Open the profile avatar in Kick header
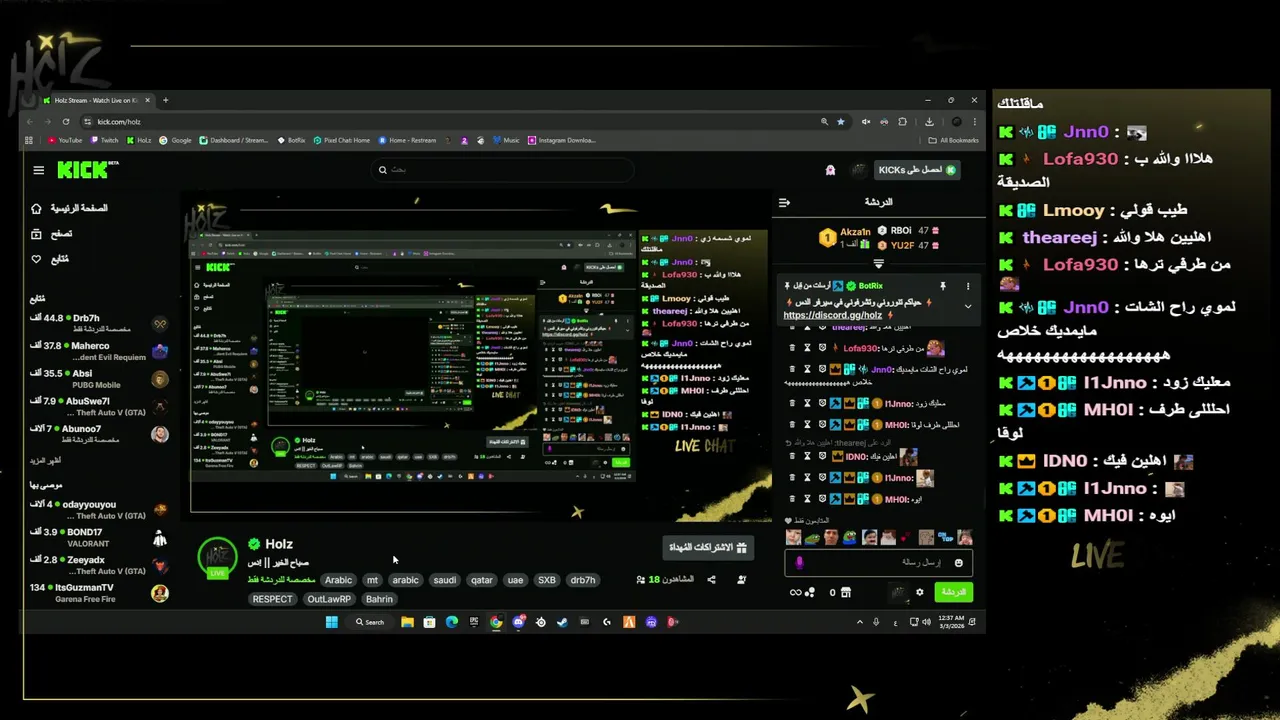Viewport: 1280px width, 720px height. 858,170
